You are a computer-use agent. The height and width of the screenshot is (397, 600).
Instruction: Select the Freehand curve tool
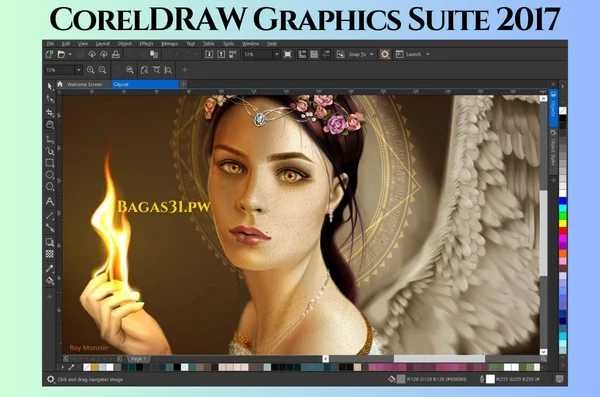point(49,139)
